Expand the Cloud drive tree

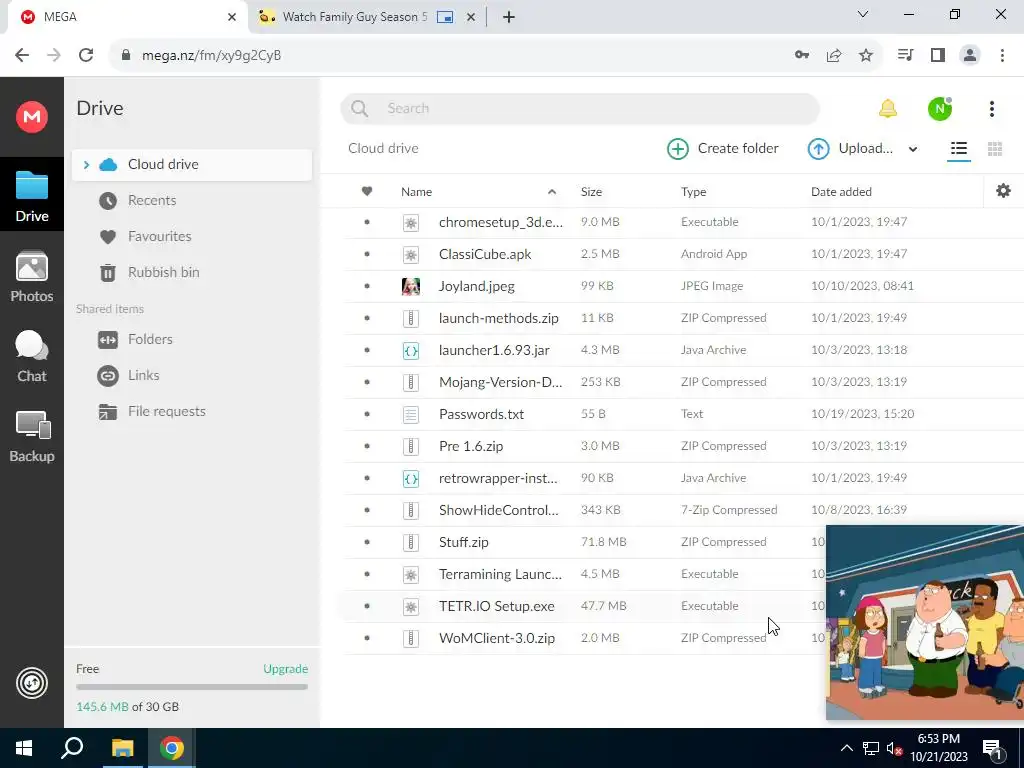point(86,165)
